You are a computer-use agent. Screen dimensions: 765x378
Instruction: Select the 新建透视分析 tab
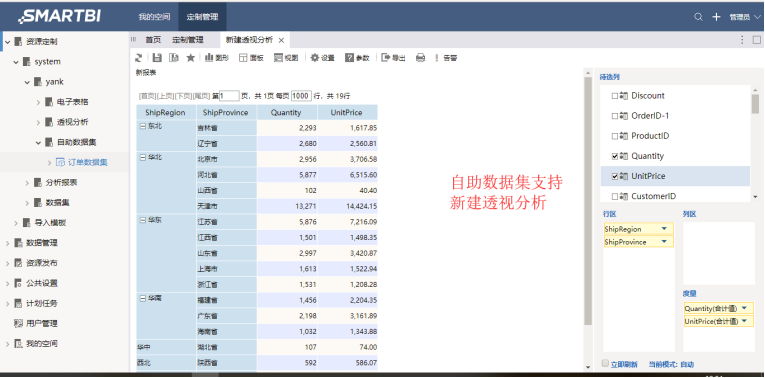click(249, 40)
